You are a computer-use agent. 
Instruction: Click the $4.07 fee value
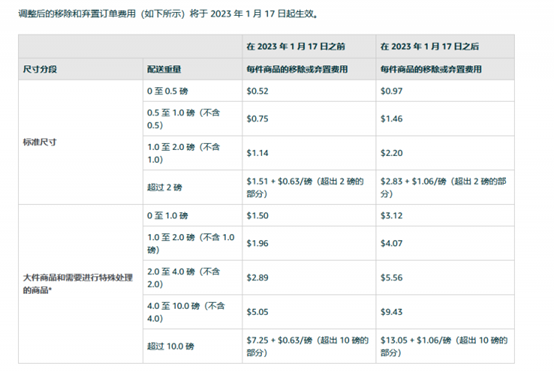[x=391, y=243]
